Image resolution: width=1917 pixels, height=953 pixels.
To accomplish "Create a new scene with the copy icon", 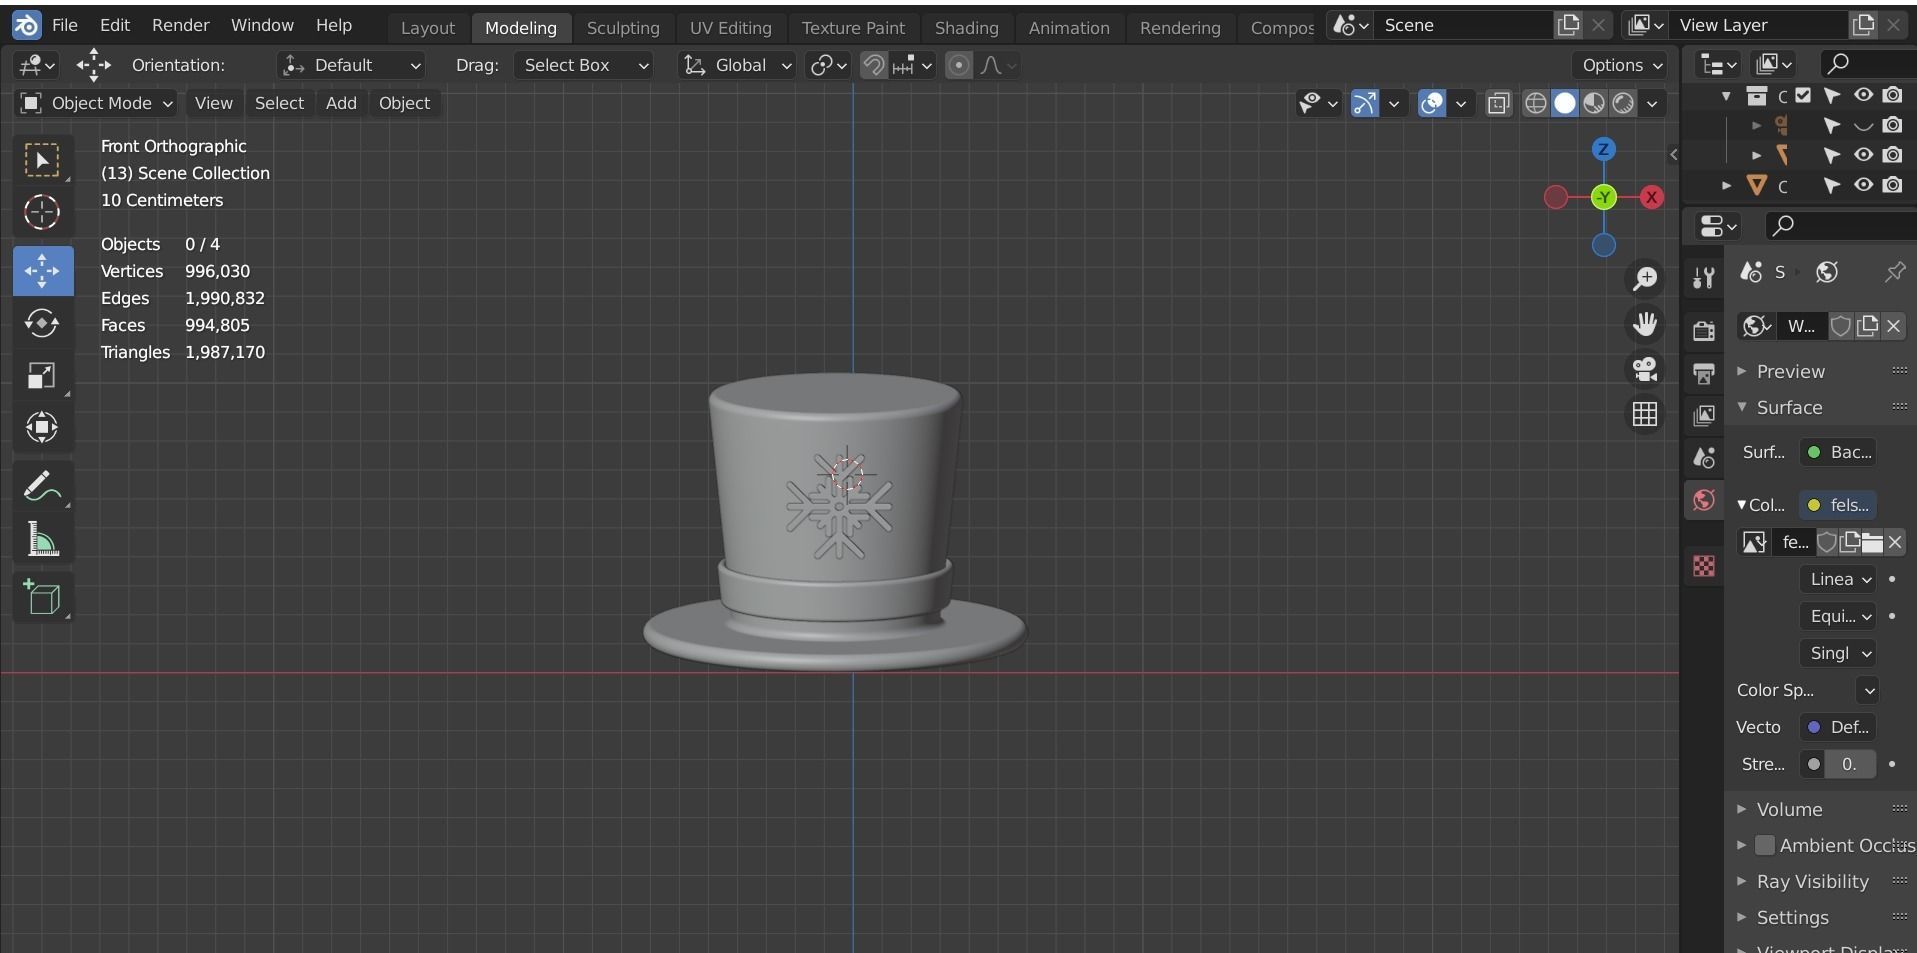I will (x=1568, y=25).
